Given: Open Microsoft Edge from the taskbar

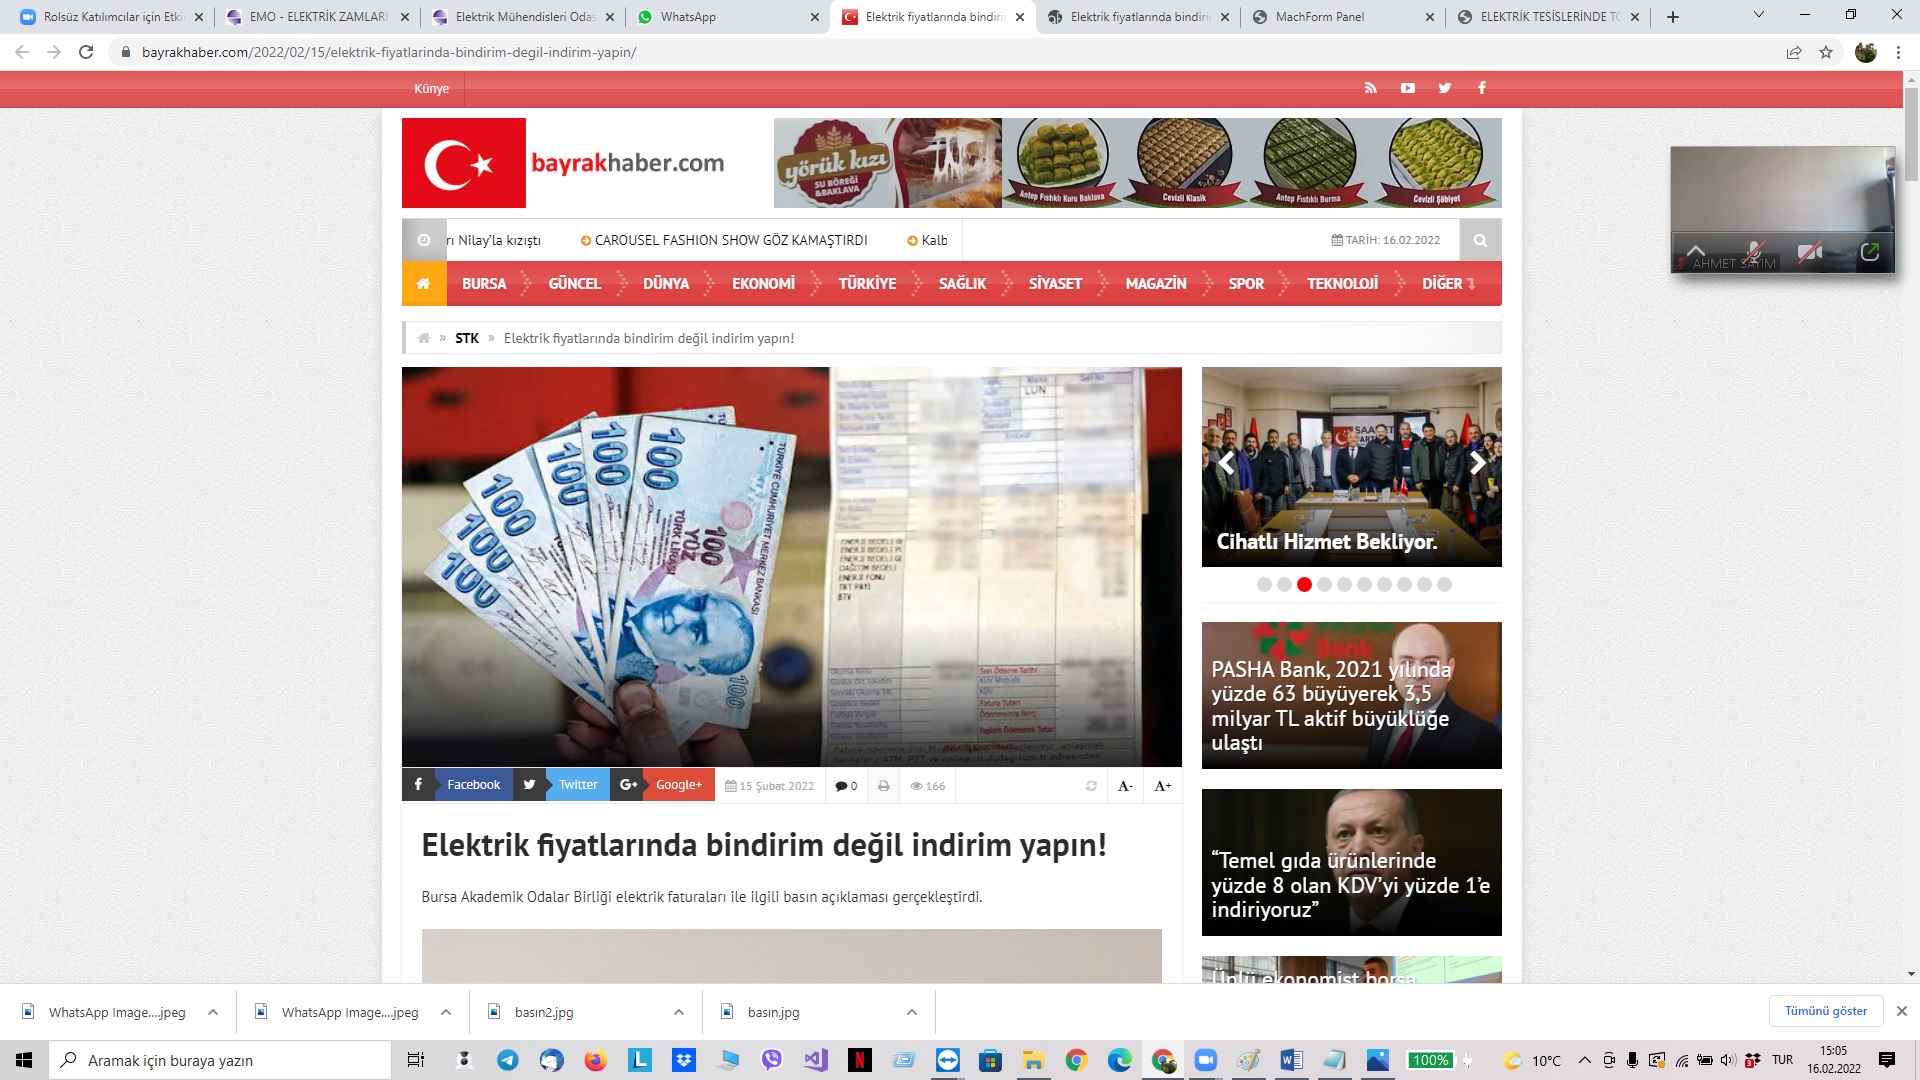Looking at the screenshot, I should coord(1119,1060).
